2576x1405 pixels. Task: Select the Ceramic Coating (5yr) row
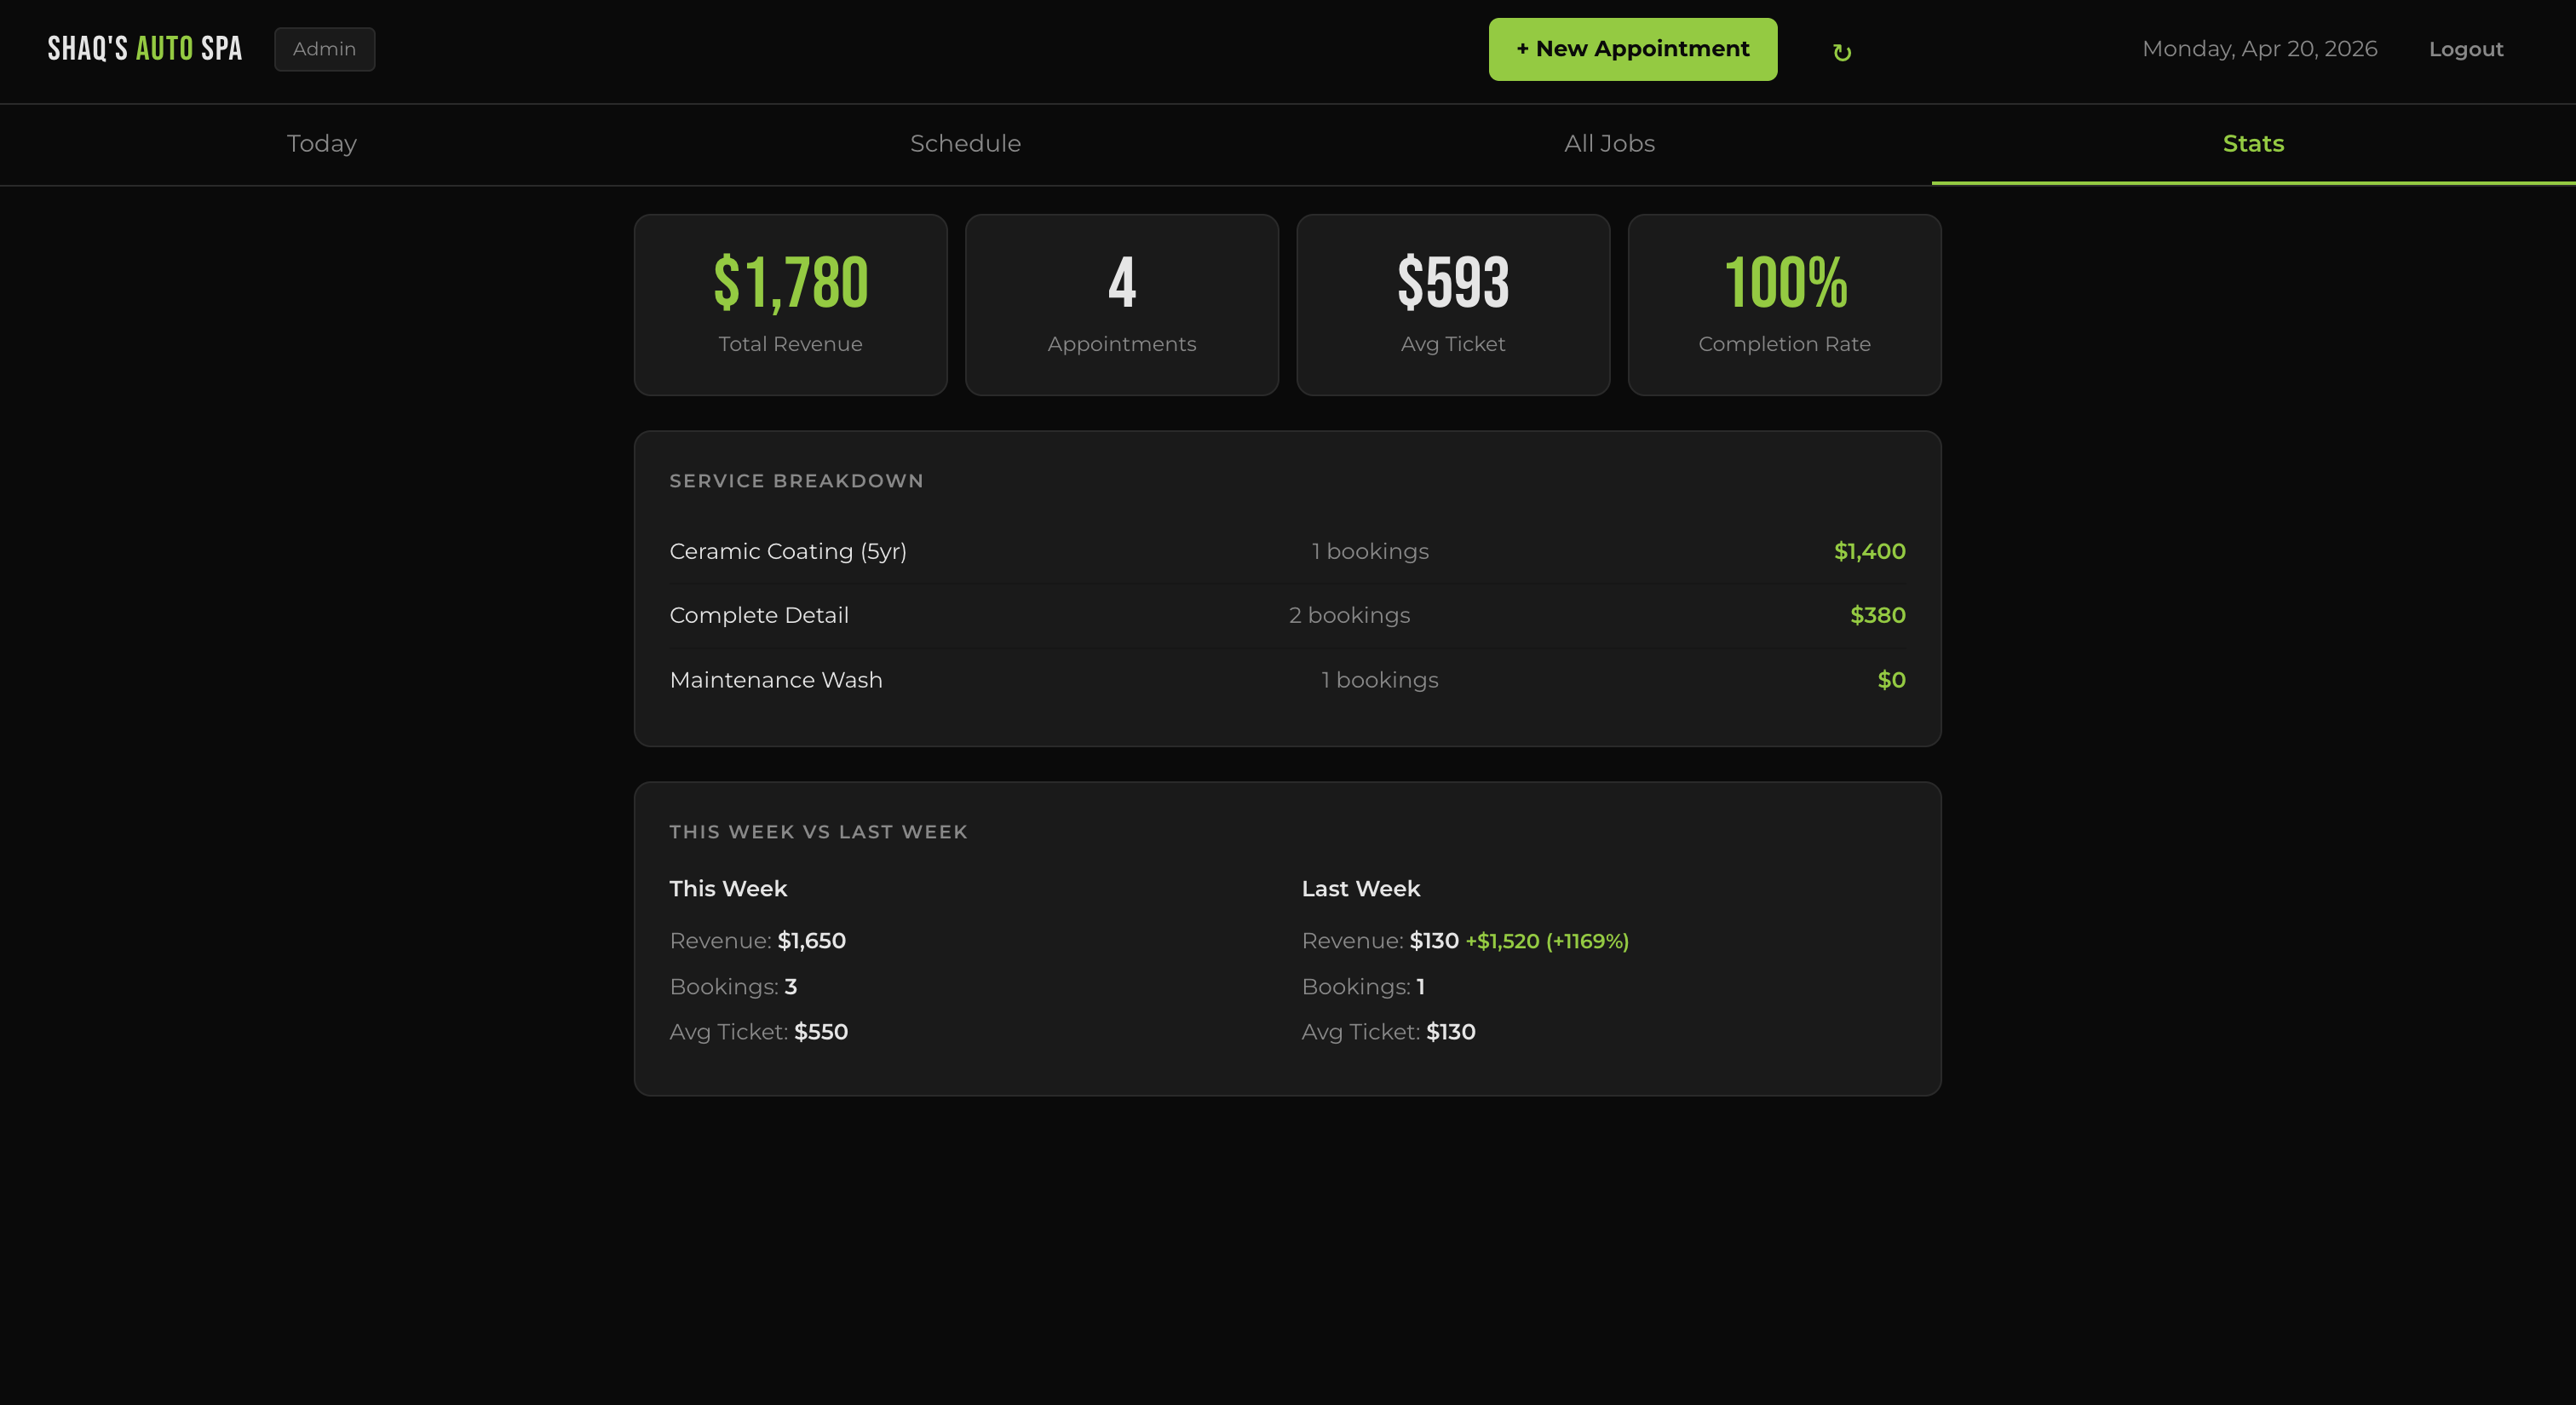click(1287, 551)
